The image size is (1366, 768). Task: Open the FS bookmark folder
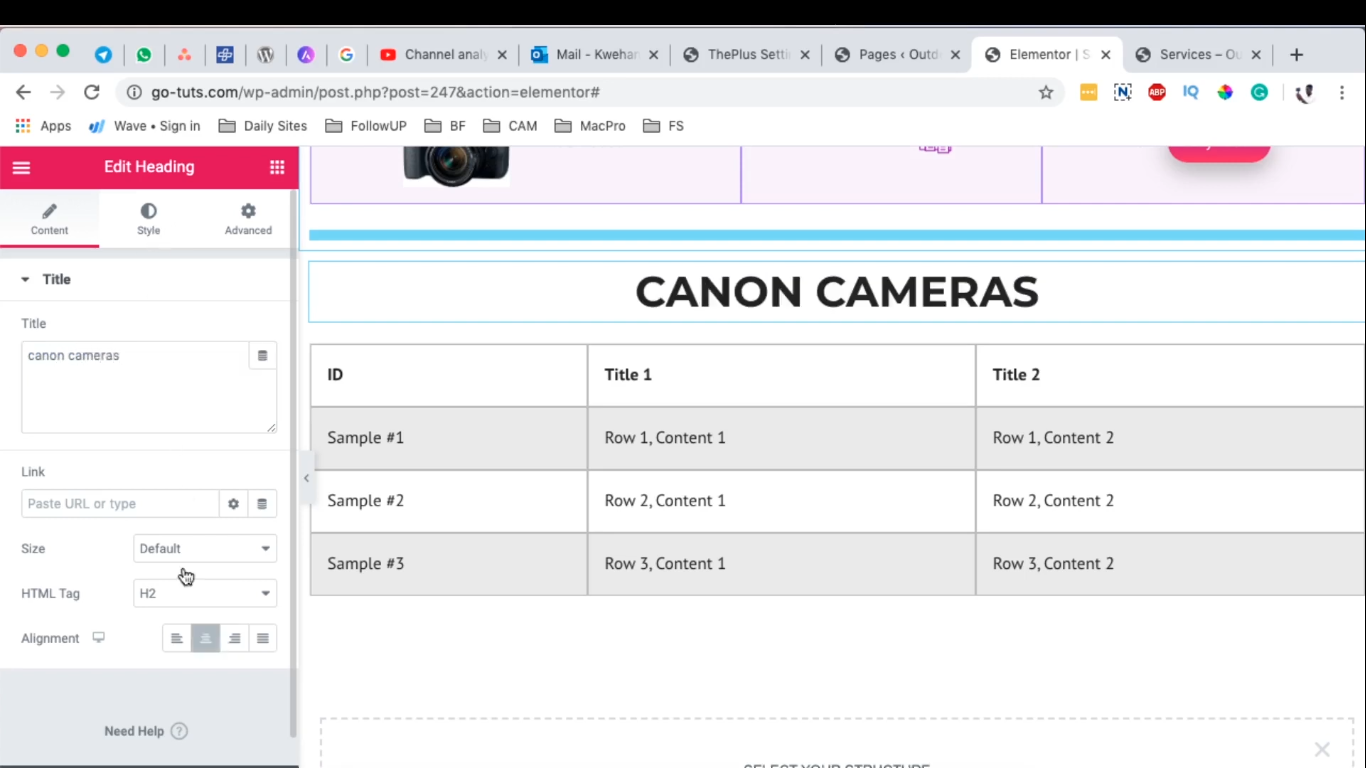click(664, 126)
